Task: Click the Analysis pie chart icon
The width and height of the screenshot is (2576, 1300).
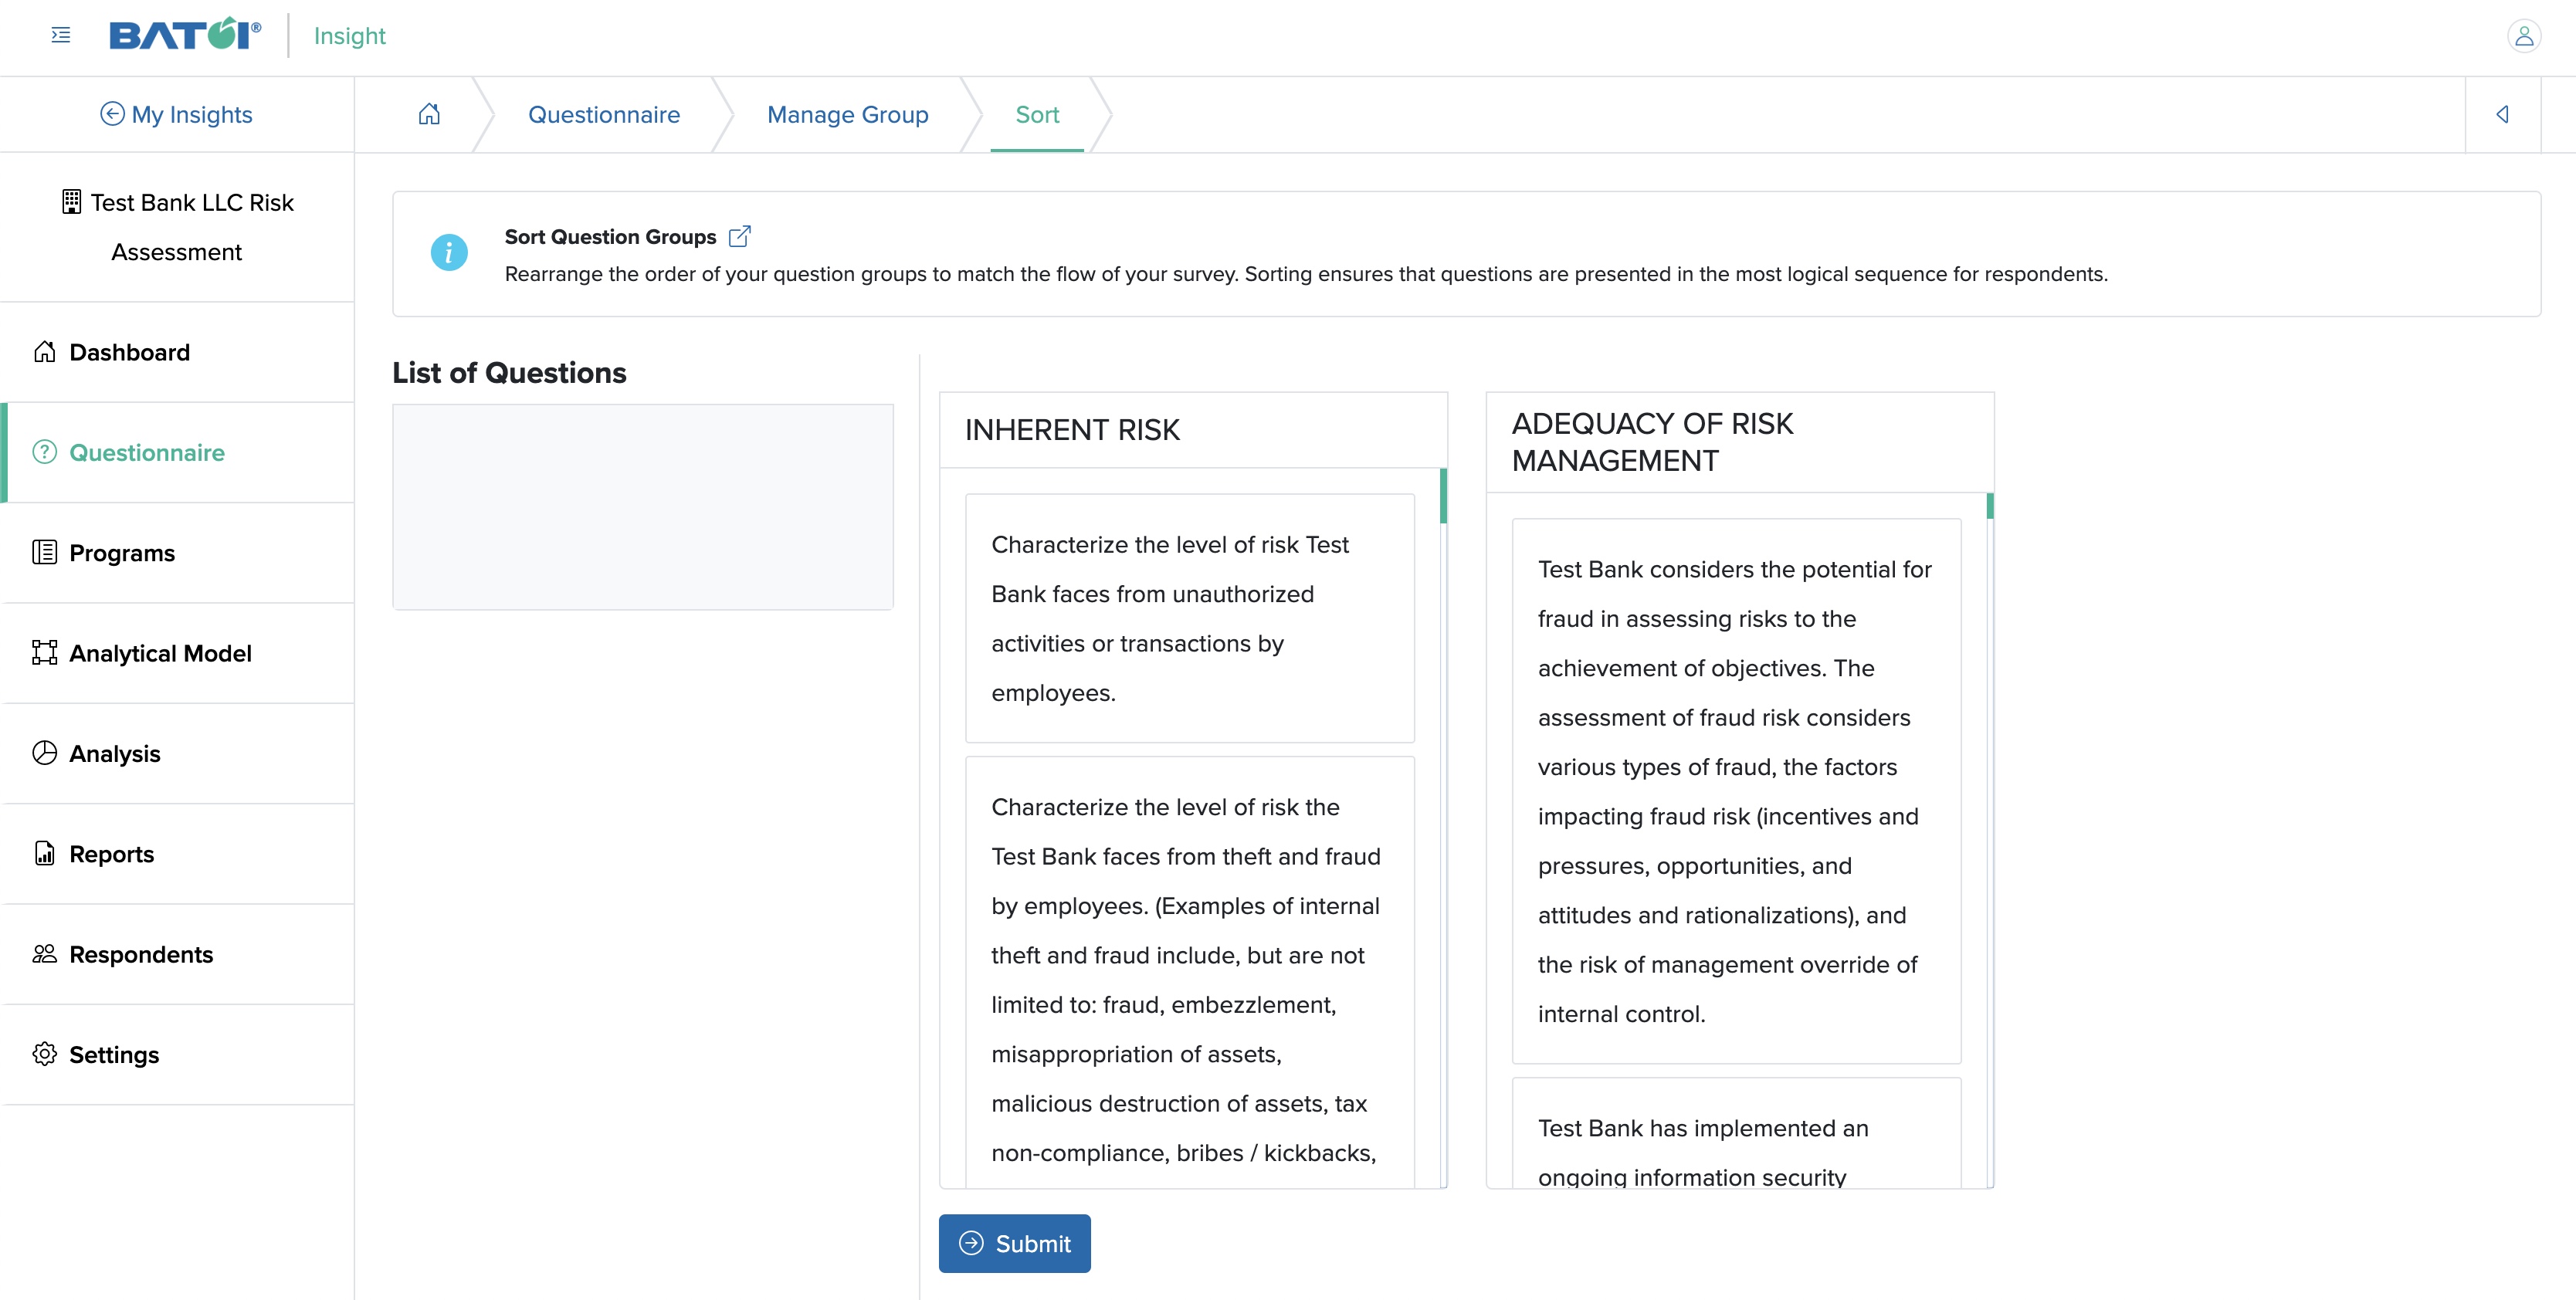Action: click(x=45, y=753)
